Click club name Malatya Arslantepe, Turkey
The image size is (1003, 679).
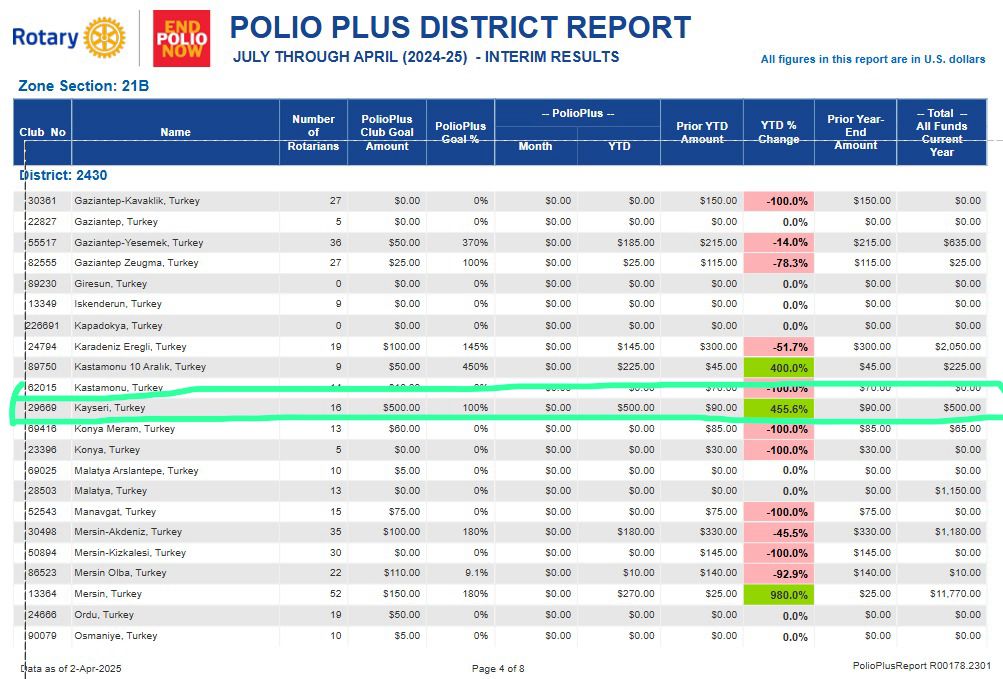tap(136, 471)
